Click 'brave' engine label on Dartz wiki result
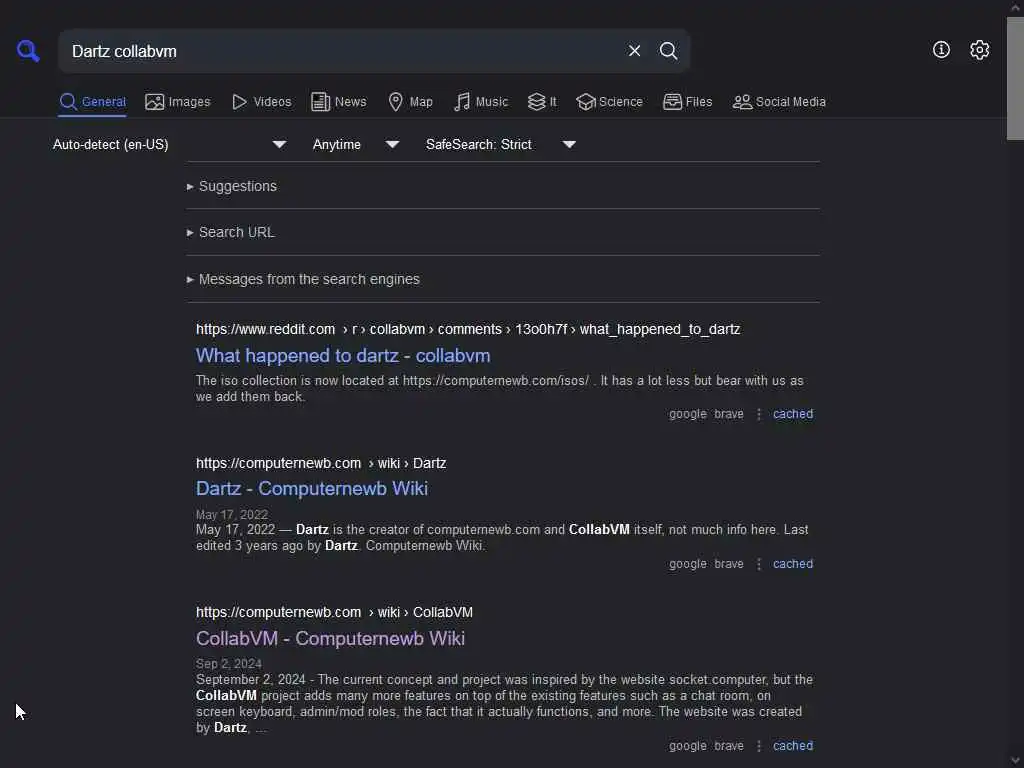 click(729, 564)
